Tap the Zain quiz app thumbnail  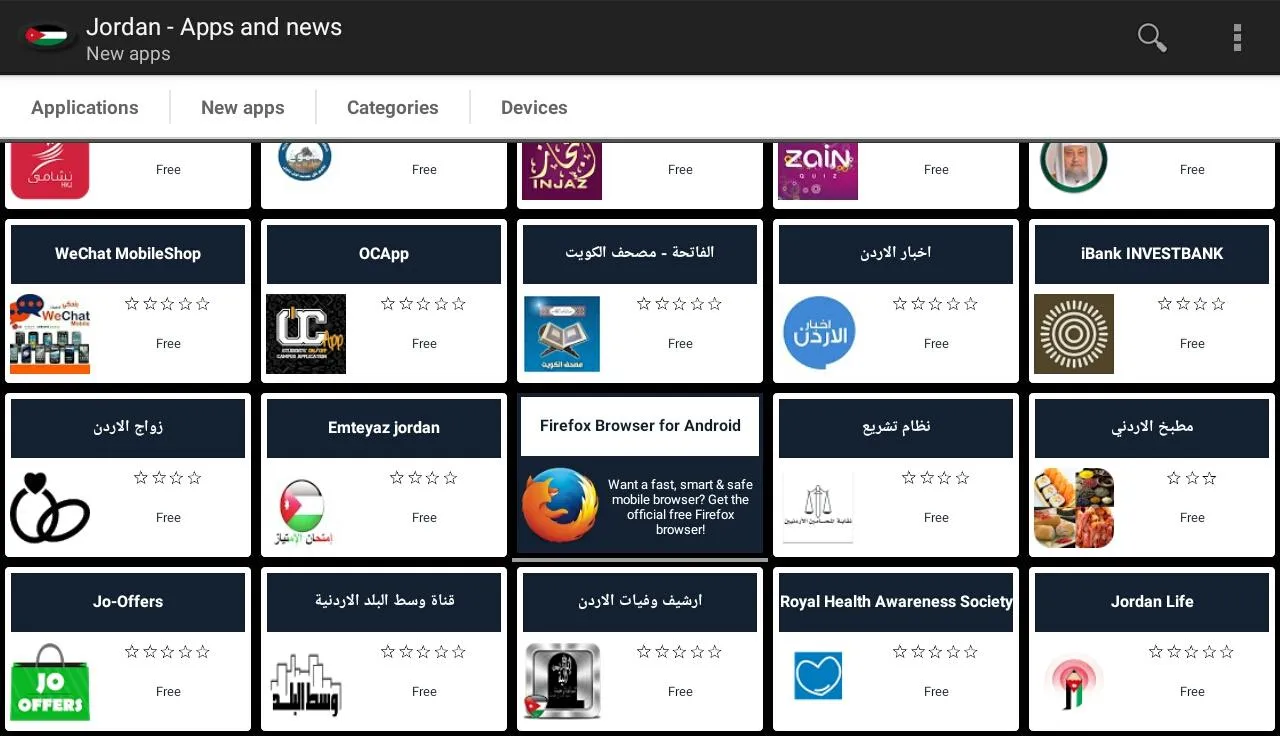(818, 171)
